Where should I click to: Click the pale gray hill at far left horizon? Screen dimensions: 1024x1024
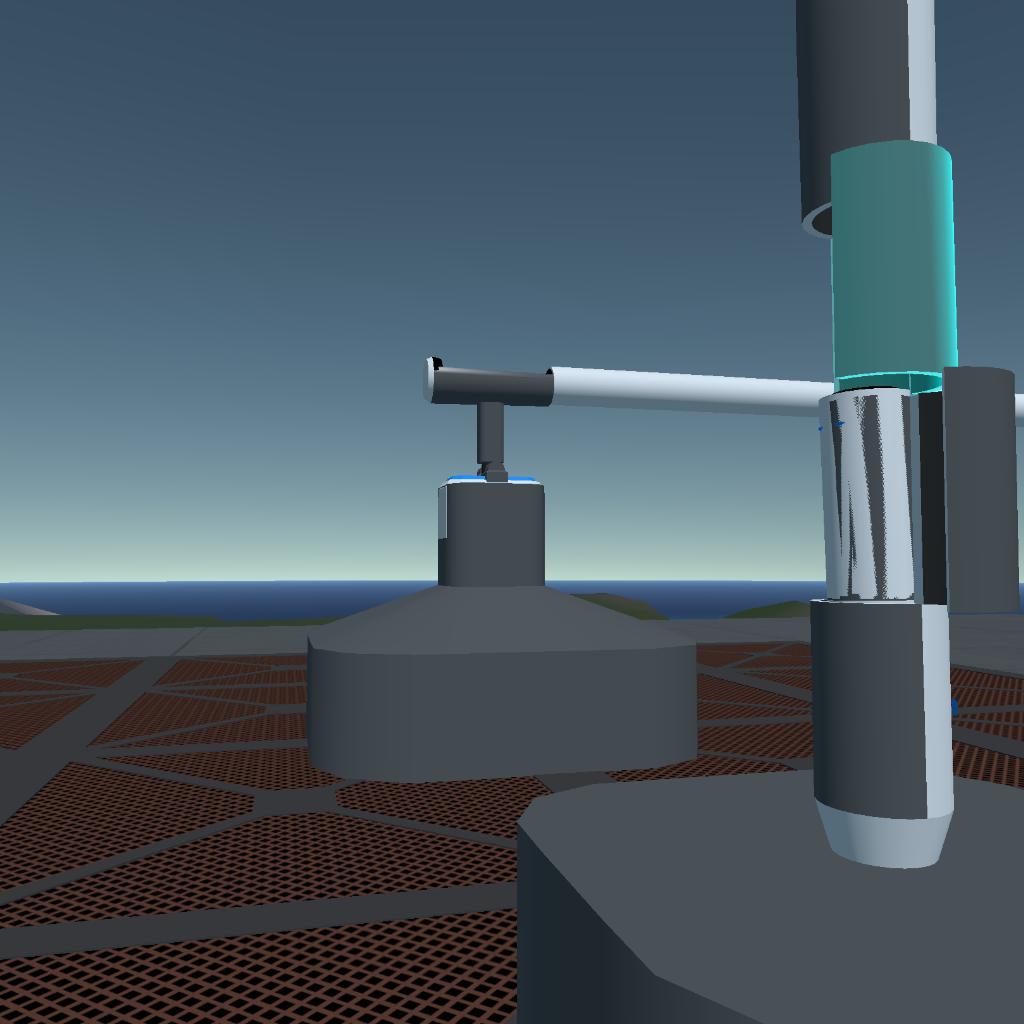coord(20,607)
